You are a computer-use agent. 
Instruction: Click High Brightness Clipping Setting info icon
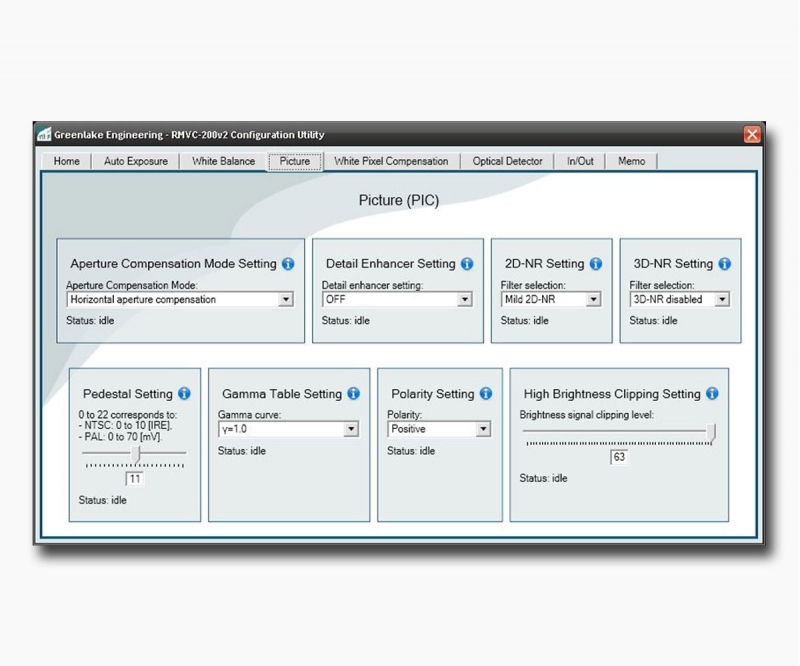coord(712,394)
